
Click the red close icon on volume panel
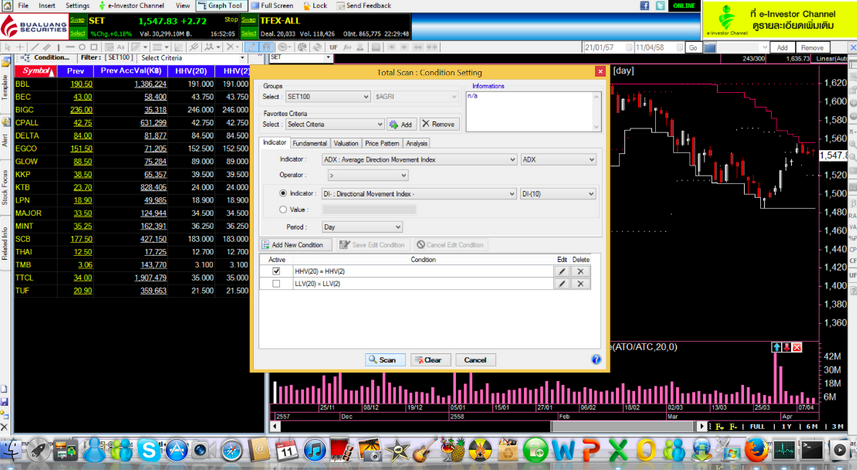tap(797, 347)
